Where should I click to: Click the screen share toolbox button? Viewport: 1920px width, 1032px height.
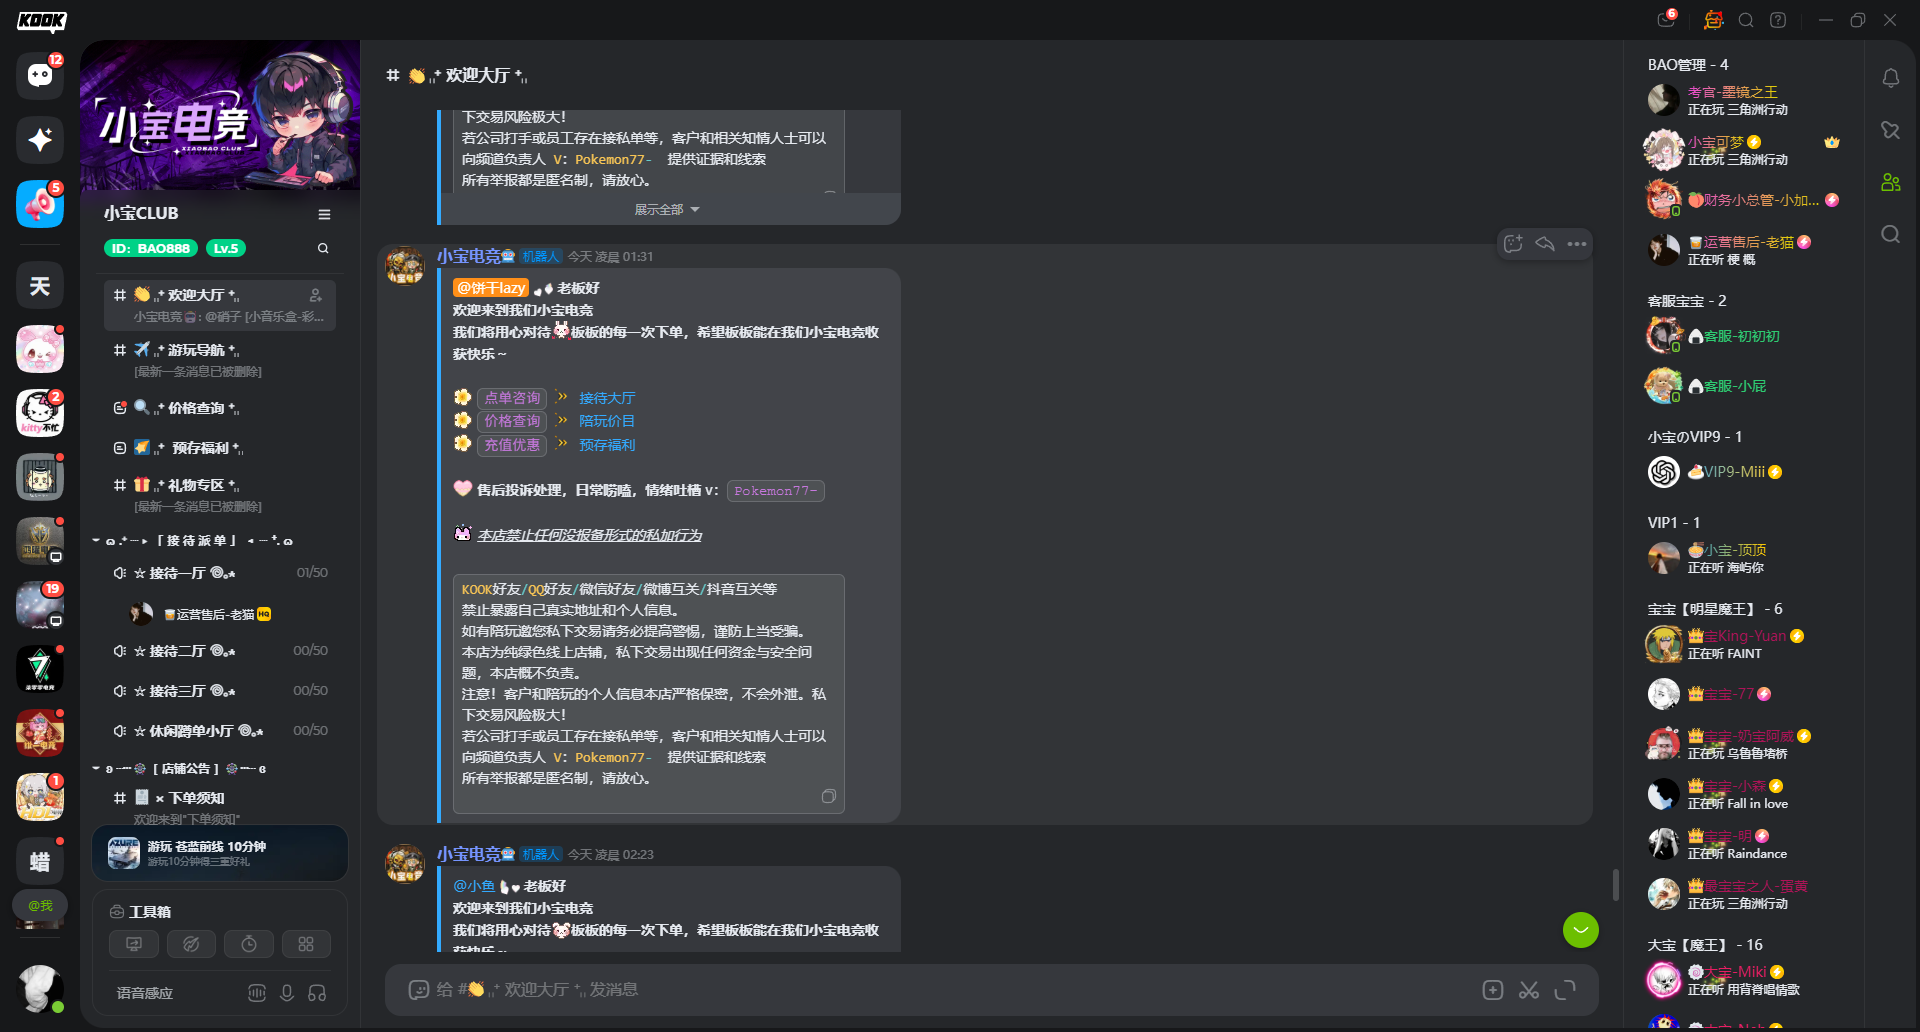(134, 944)
